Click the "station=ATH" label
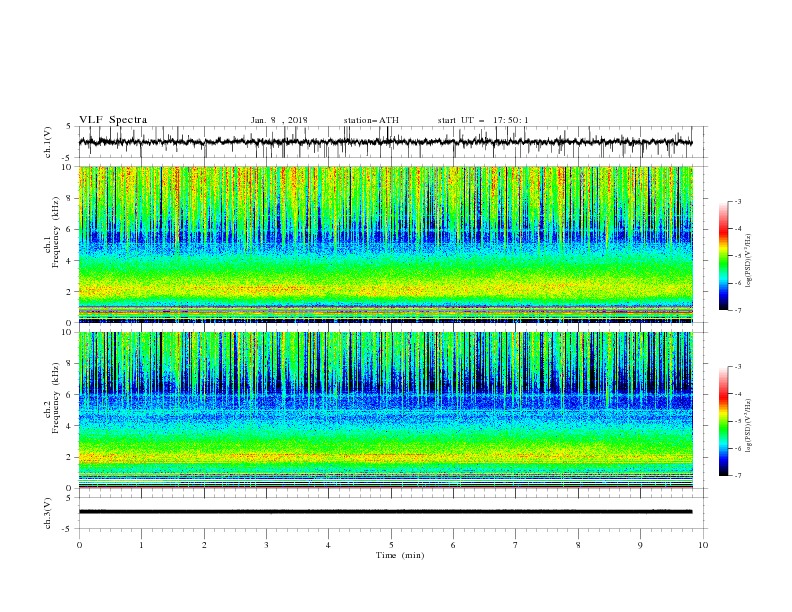Viewport: 792px width, 612px height. 371,120
